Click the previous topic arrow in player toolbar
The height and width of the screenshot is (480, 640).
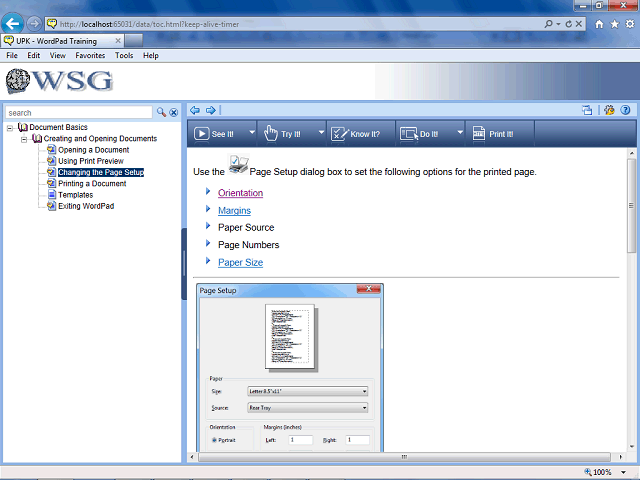click(195, 110)
